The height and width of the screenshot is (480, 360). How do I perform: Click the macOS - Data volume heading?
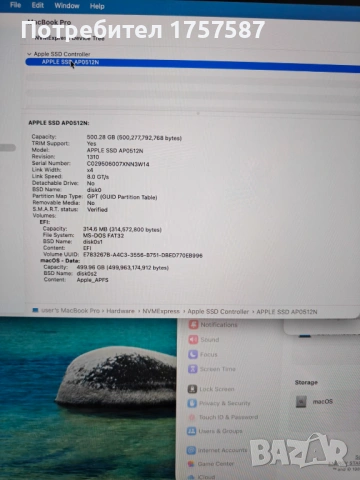[60, 261]
